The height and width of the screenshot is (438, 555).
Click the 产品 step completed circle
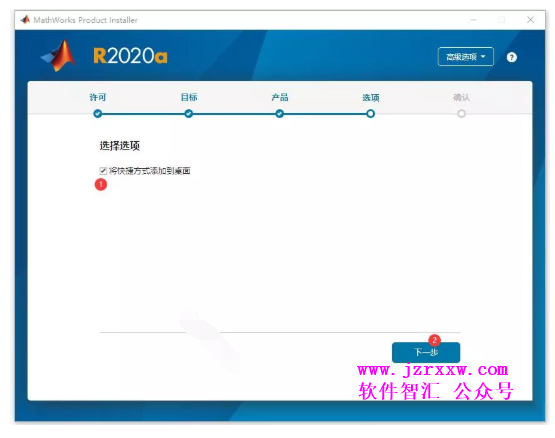point(280,114)
